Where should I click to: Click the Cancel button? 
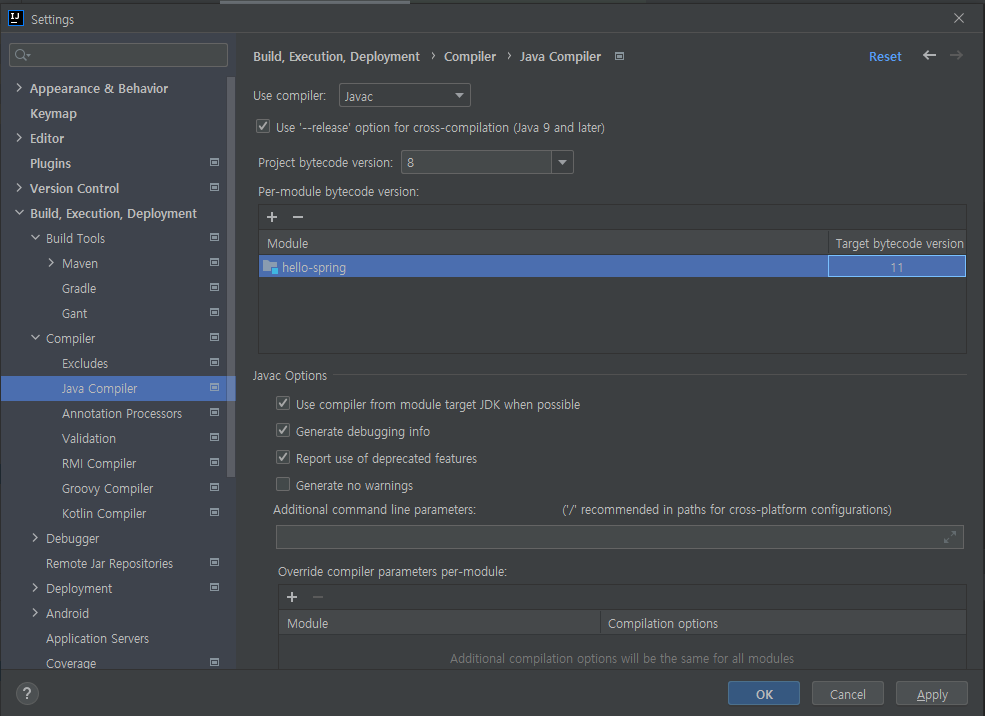coord(847,693)
